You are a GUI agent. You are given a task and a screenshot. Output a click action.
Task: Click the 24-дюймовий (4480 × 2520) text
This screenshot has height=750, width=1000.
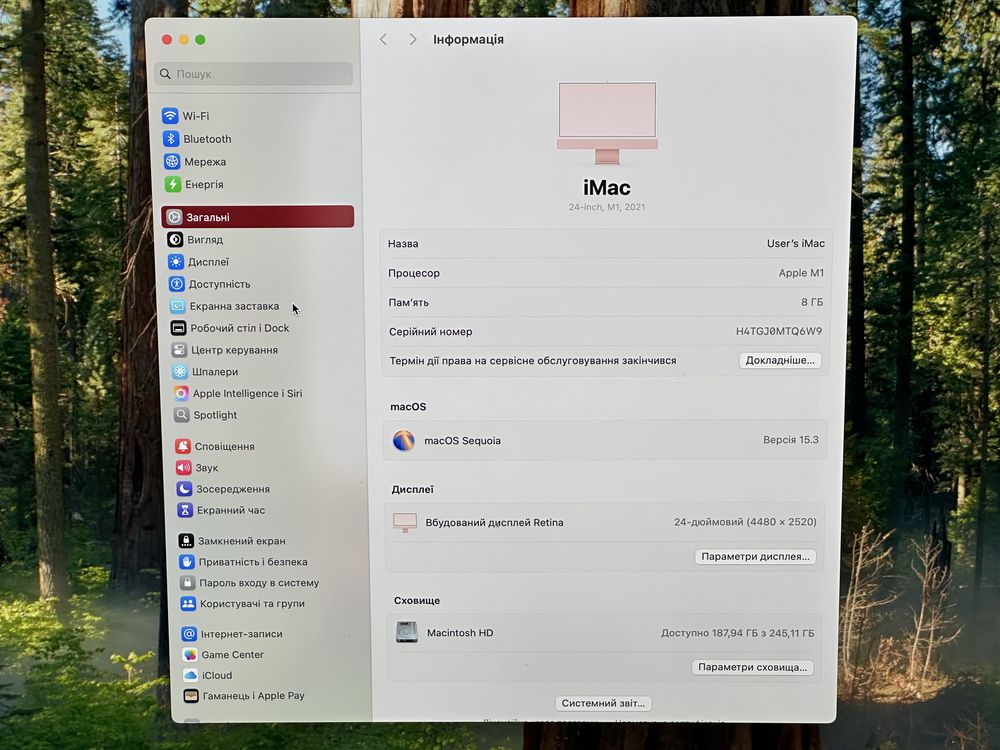(x=745, y=522)
